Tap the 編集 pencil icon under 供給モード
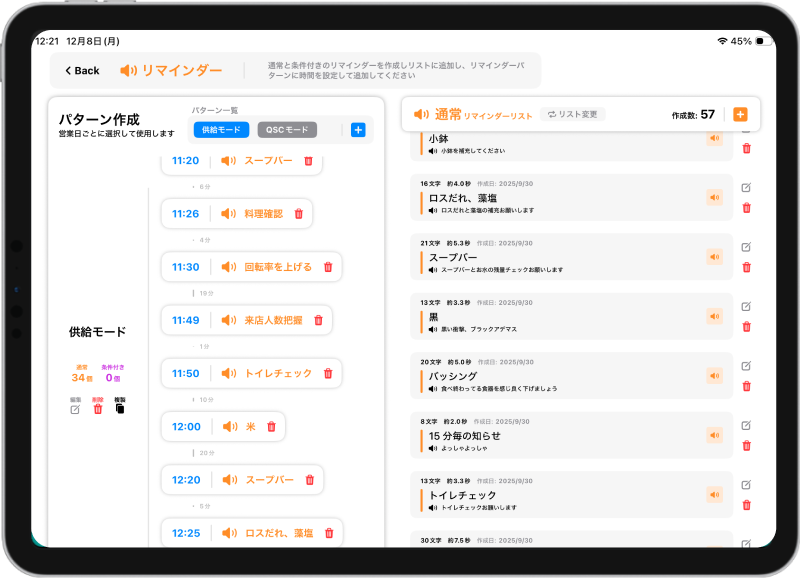This screenshot has width=800, height=578. (x=75, y=408)
